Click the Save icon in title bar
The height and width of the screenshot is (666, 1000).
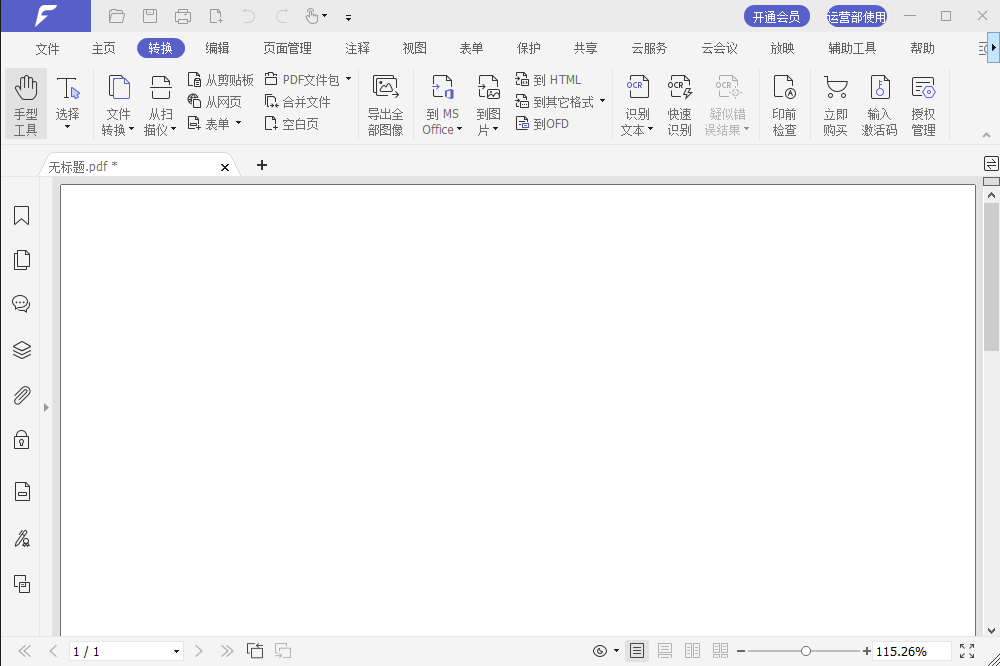pos(150,16)
